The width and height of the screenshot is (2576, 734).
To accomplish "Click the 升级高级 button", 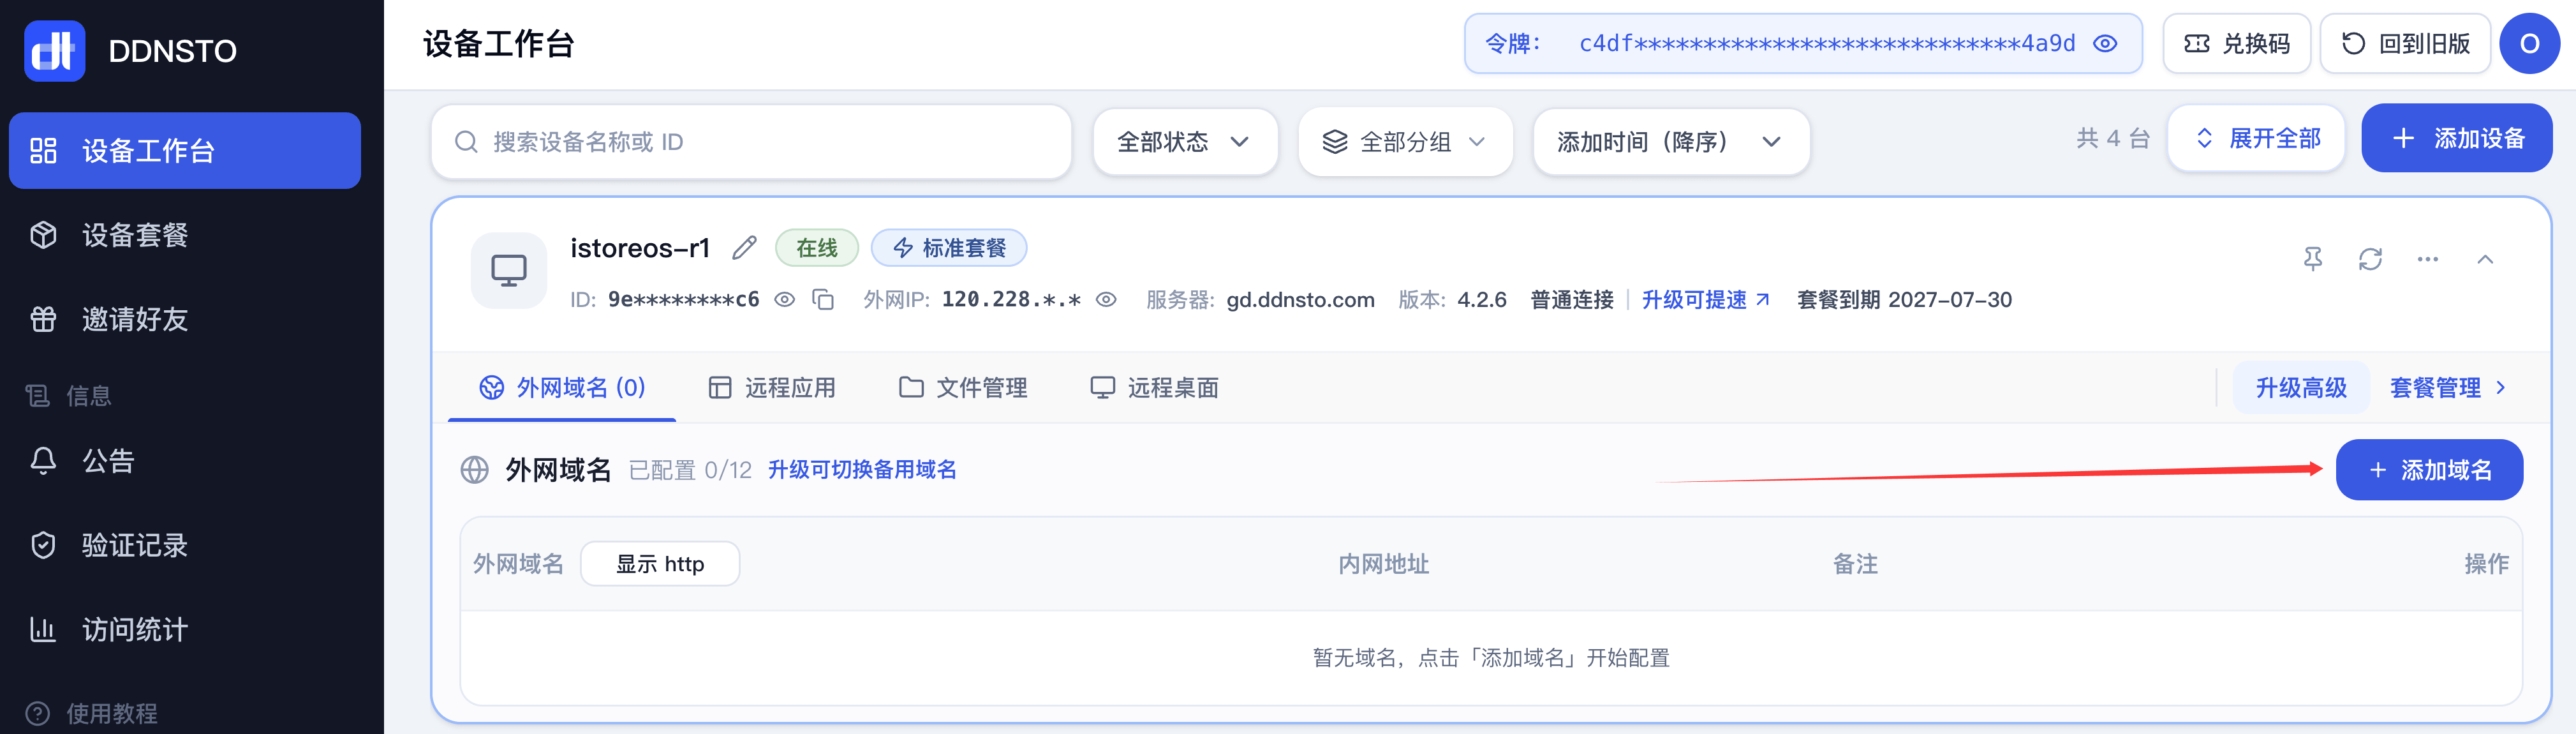I will [x=2301, y=387].
